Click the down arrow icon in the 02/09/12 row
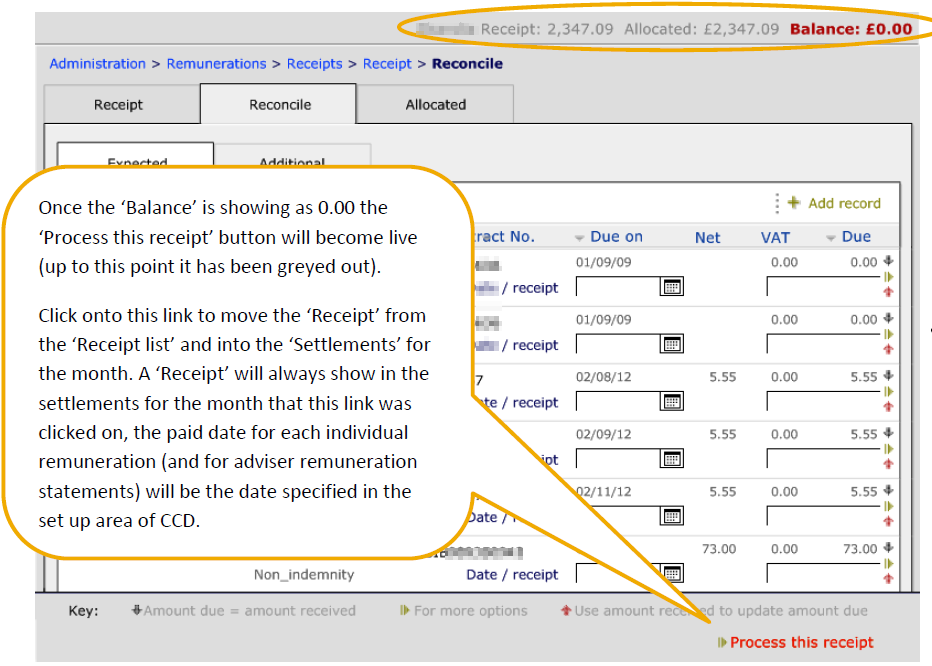The width and height of the screenshot is (932, 666). point(889,432)
